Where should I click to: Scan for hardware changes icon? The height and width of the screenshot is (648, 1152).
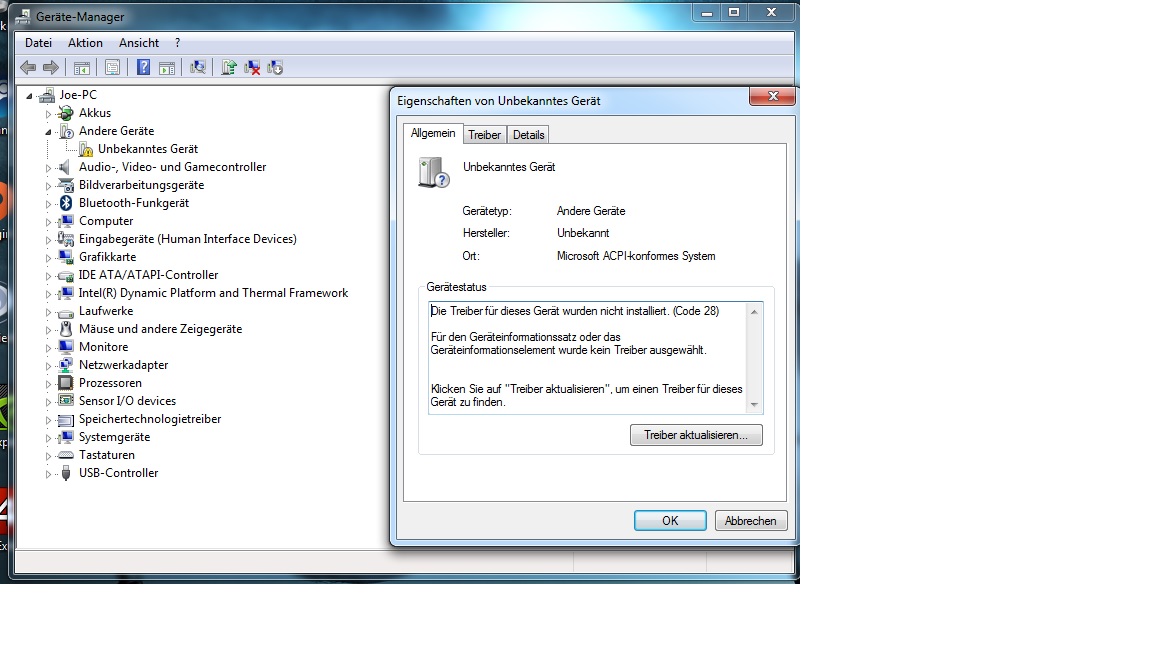198,68
